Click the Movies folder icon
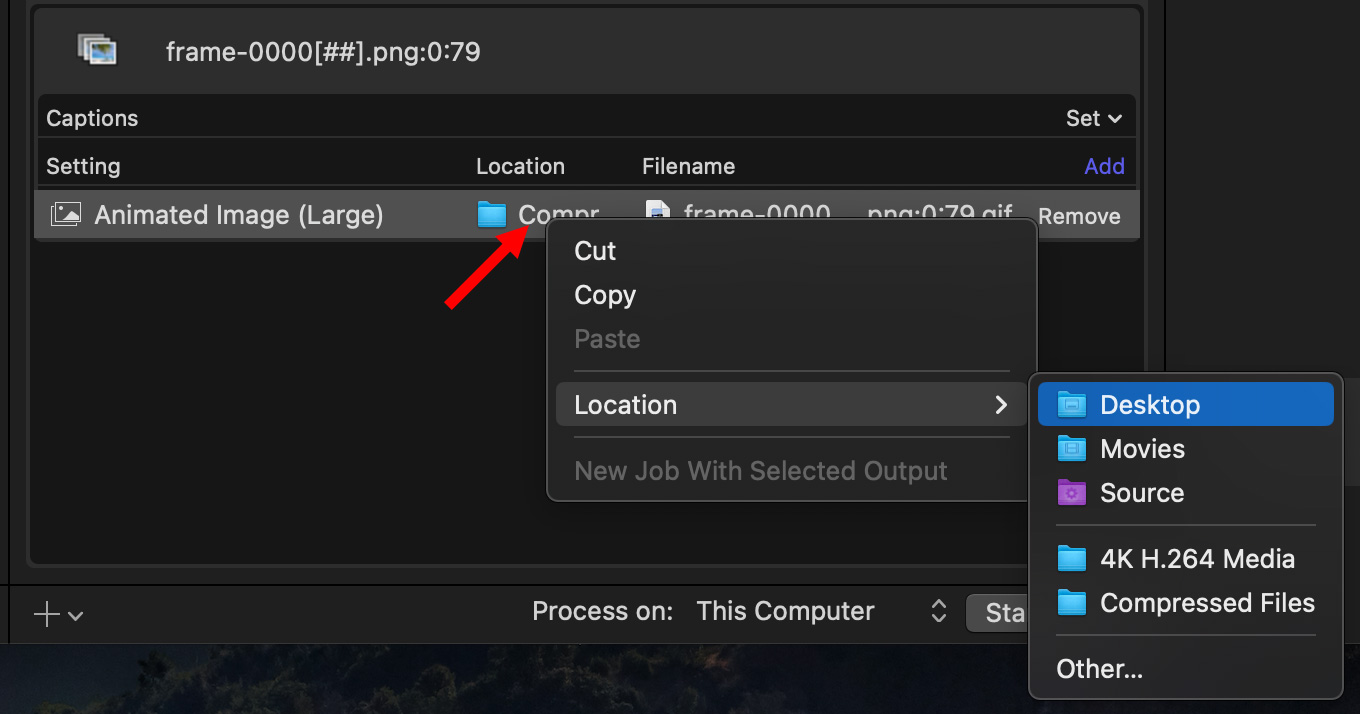1360x714 pixels. tap(1071, 449)
